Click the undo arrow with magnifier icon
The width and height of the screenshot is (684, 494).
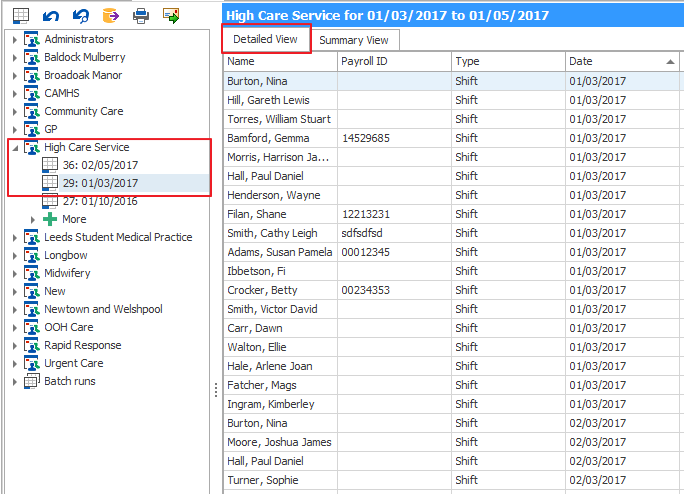coord(80,15)
